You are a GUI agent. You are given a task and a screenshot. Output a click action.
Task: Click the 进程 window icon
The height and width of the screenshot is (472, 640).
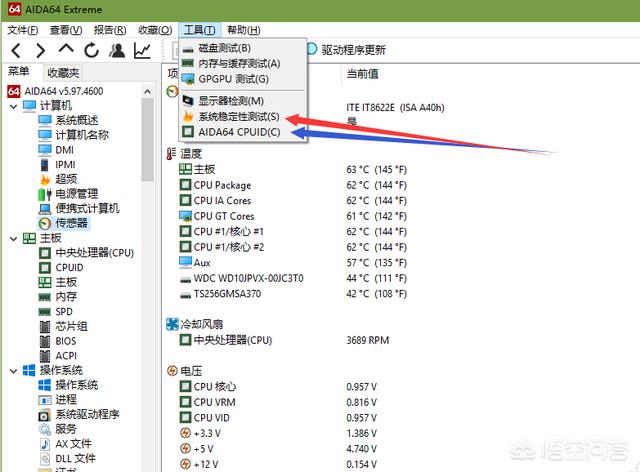tap(44, 400)
